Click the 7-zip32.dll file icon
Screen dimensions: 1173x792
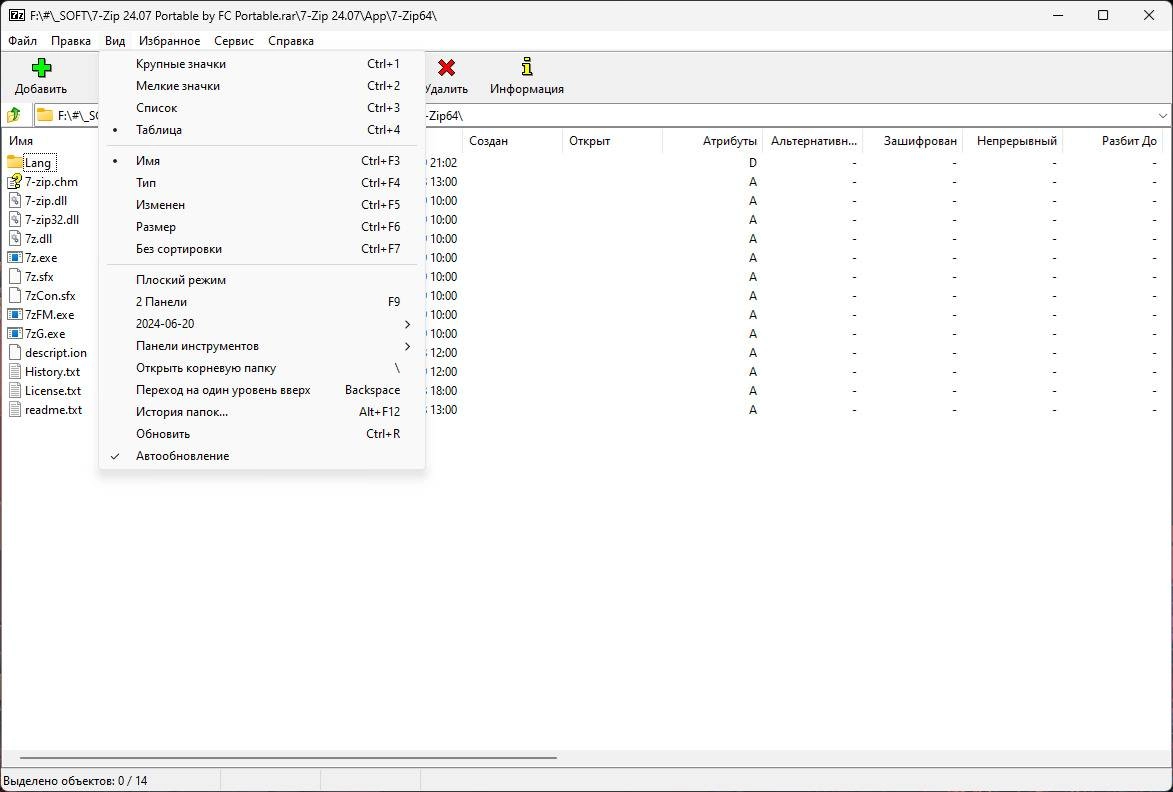point(15,220)
